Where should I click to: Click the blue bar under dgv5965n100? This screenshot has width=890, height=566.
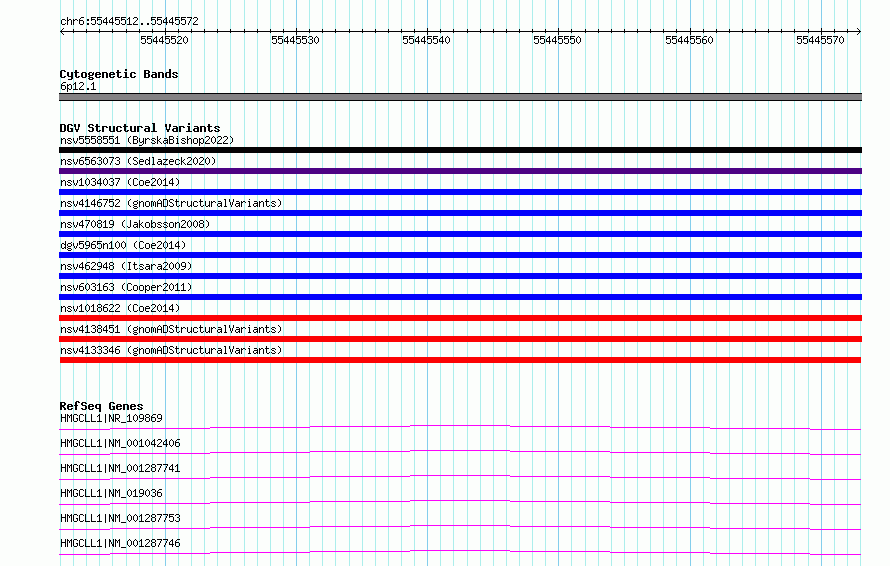(460, 255)
